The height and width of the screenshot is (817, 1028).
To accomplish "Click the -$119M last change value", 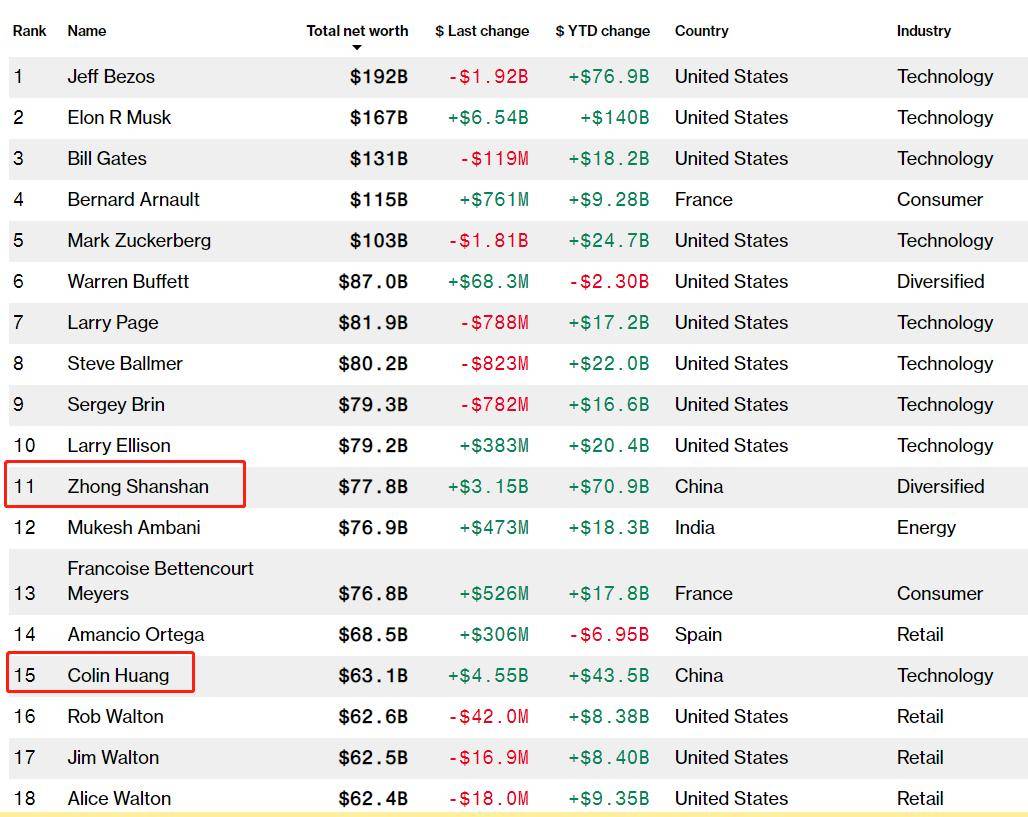I will point(494,159).
